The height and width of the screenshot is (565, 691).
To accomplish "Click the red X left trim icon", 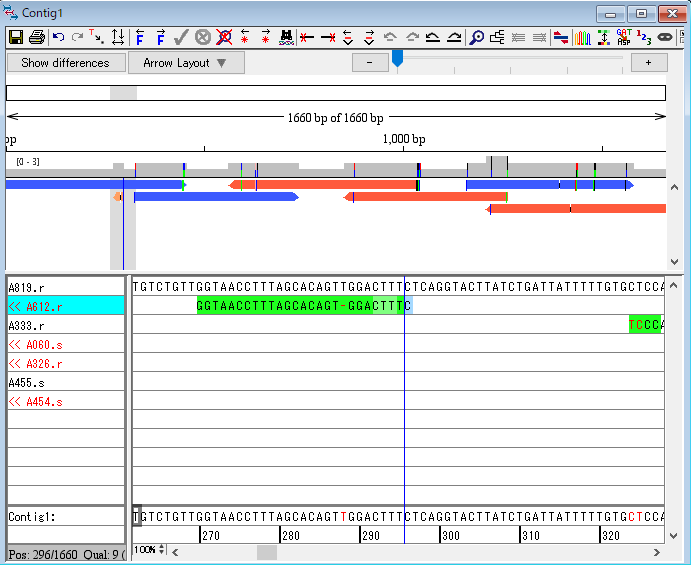I will [307, 38].
